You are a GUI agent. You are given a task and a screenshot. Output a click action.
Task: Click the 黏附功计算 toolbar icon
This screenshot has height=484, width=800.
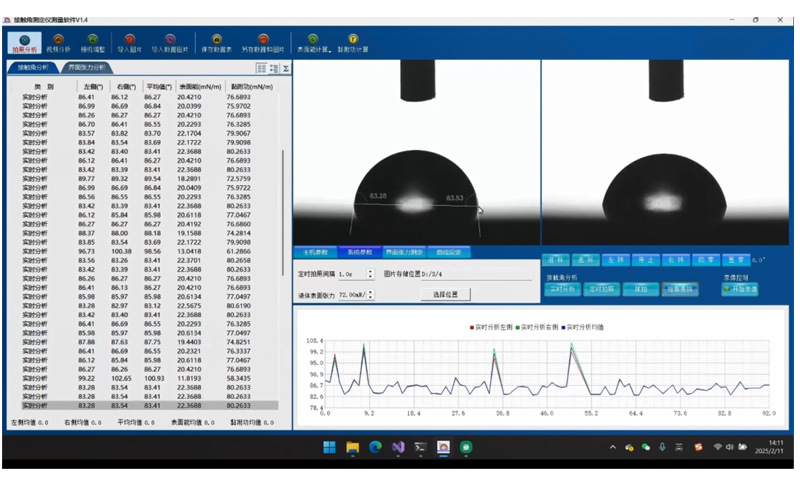pos(353,42)
